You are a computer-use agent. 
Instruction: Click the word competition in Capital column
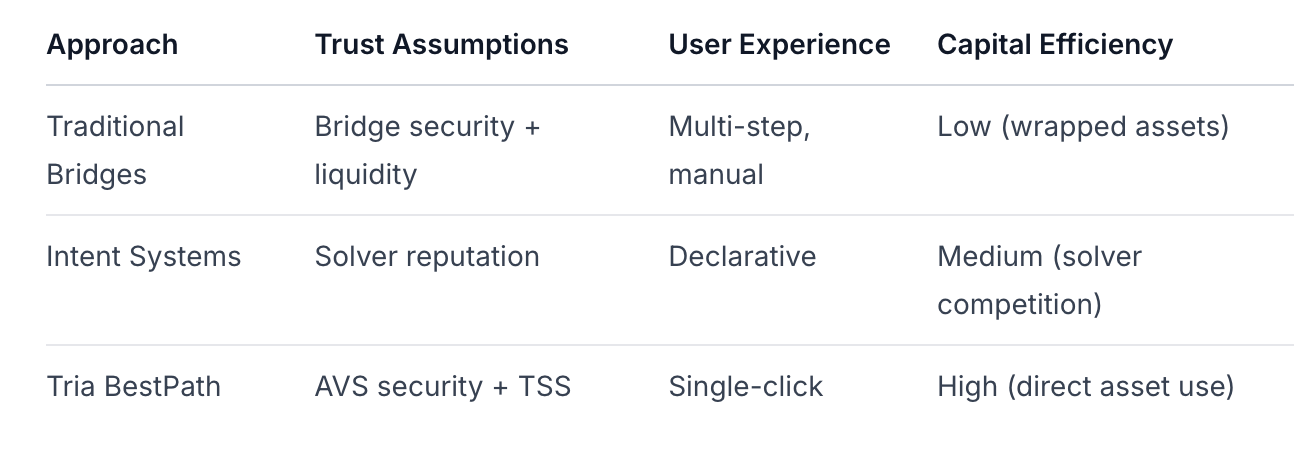pos(1019,304)
